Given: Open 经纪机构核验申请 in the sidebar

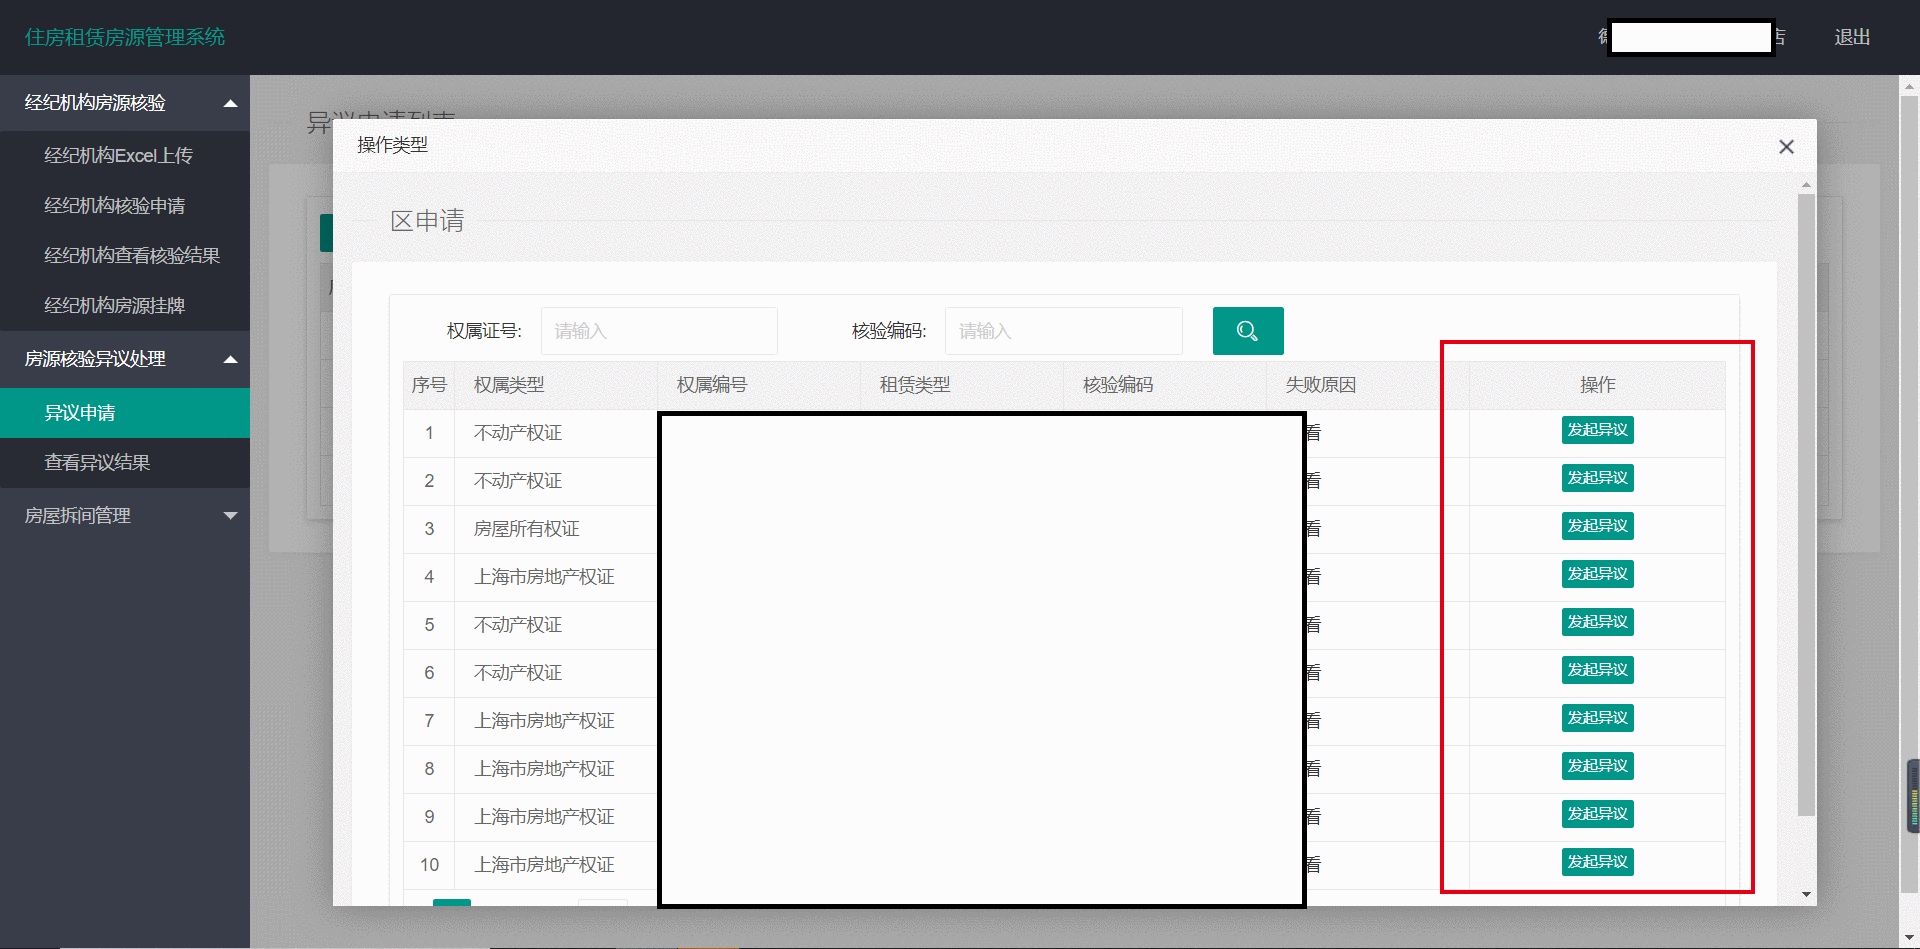Looking at the screenshot, I should tap(114, 206).
